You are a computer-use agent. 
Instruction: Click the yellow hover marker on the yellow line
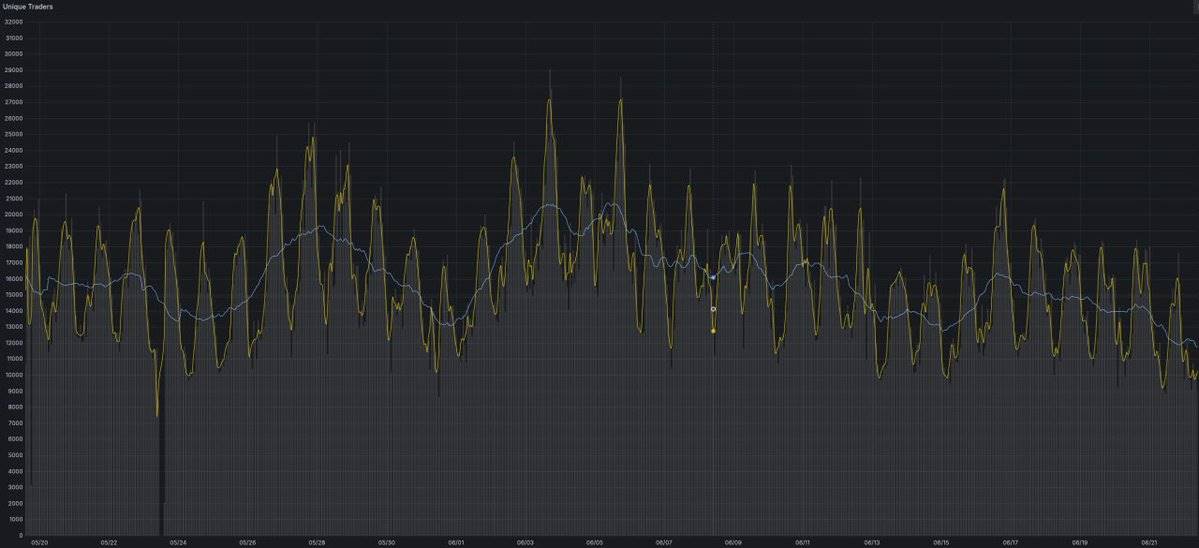click(x=713, y=330)
